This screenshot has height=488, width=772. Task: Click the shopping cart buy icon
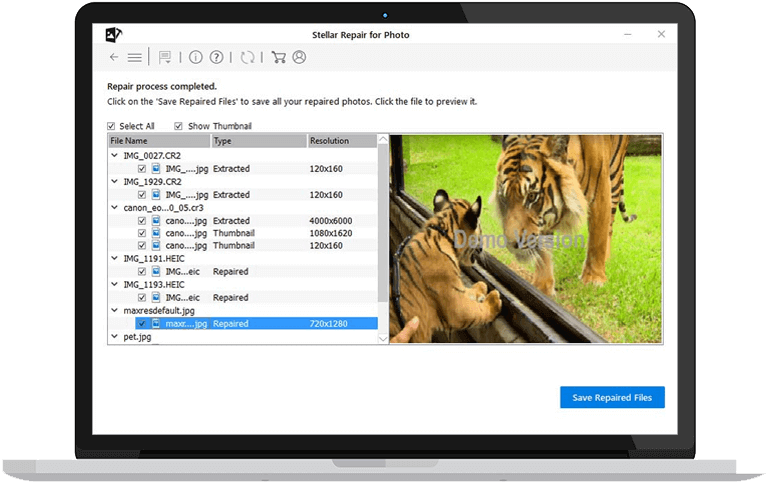pos(278,58)
